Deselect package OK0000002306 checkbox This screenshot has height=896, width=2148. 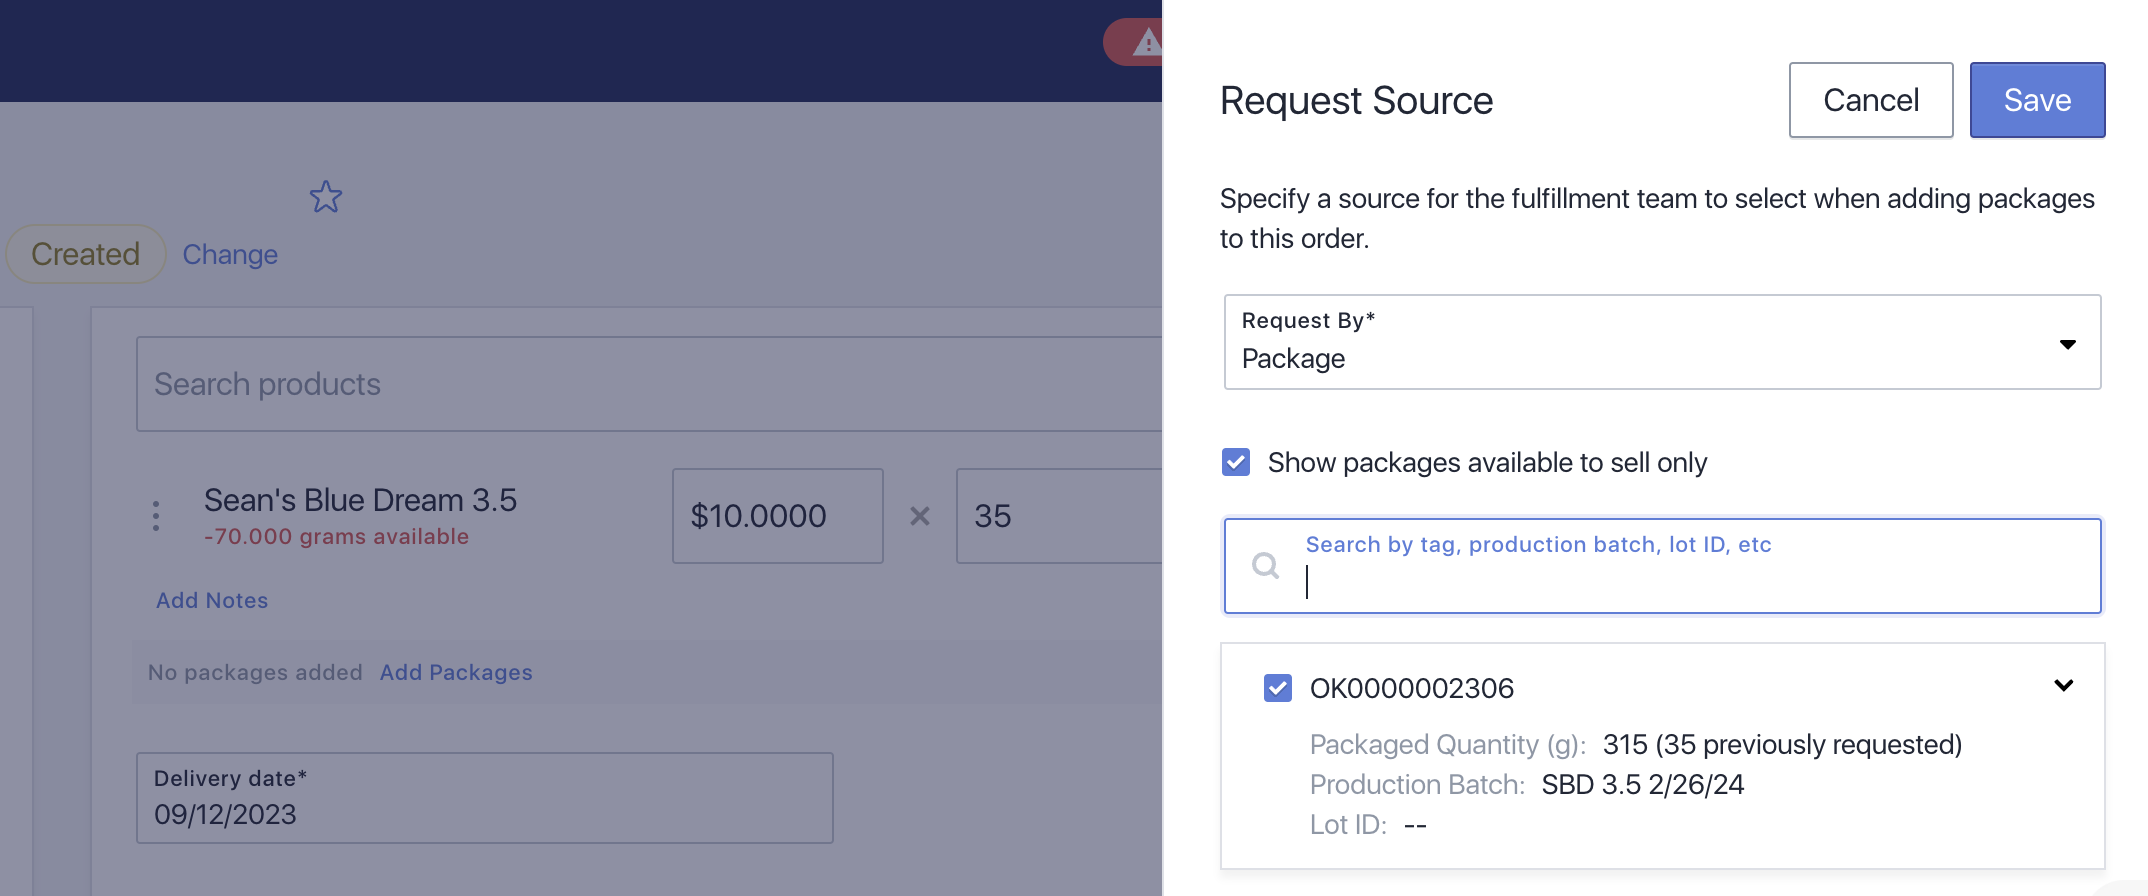(1278, 688)
